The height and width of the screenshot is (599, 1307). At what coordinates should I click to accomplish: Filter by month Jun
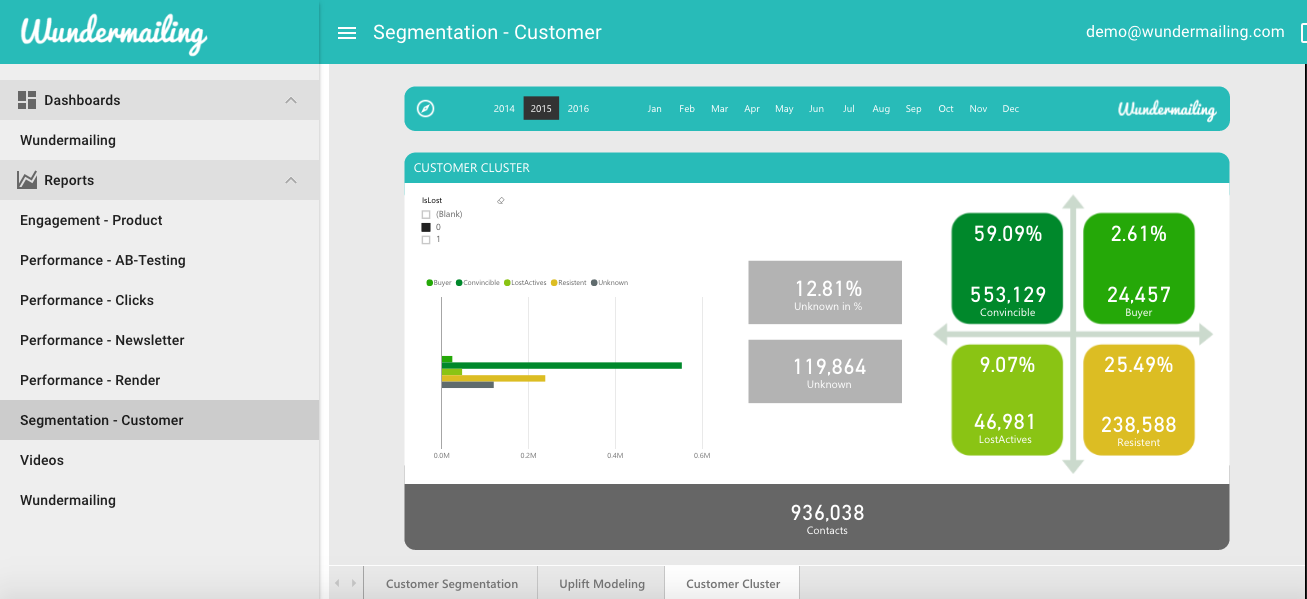coord(817,109)
